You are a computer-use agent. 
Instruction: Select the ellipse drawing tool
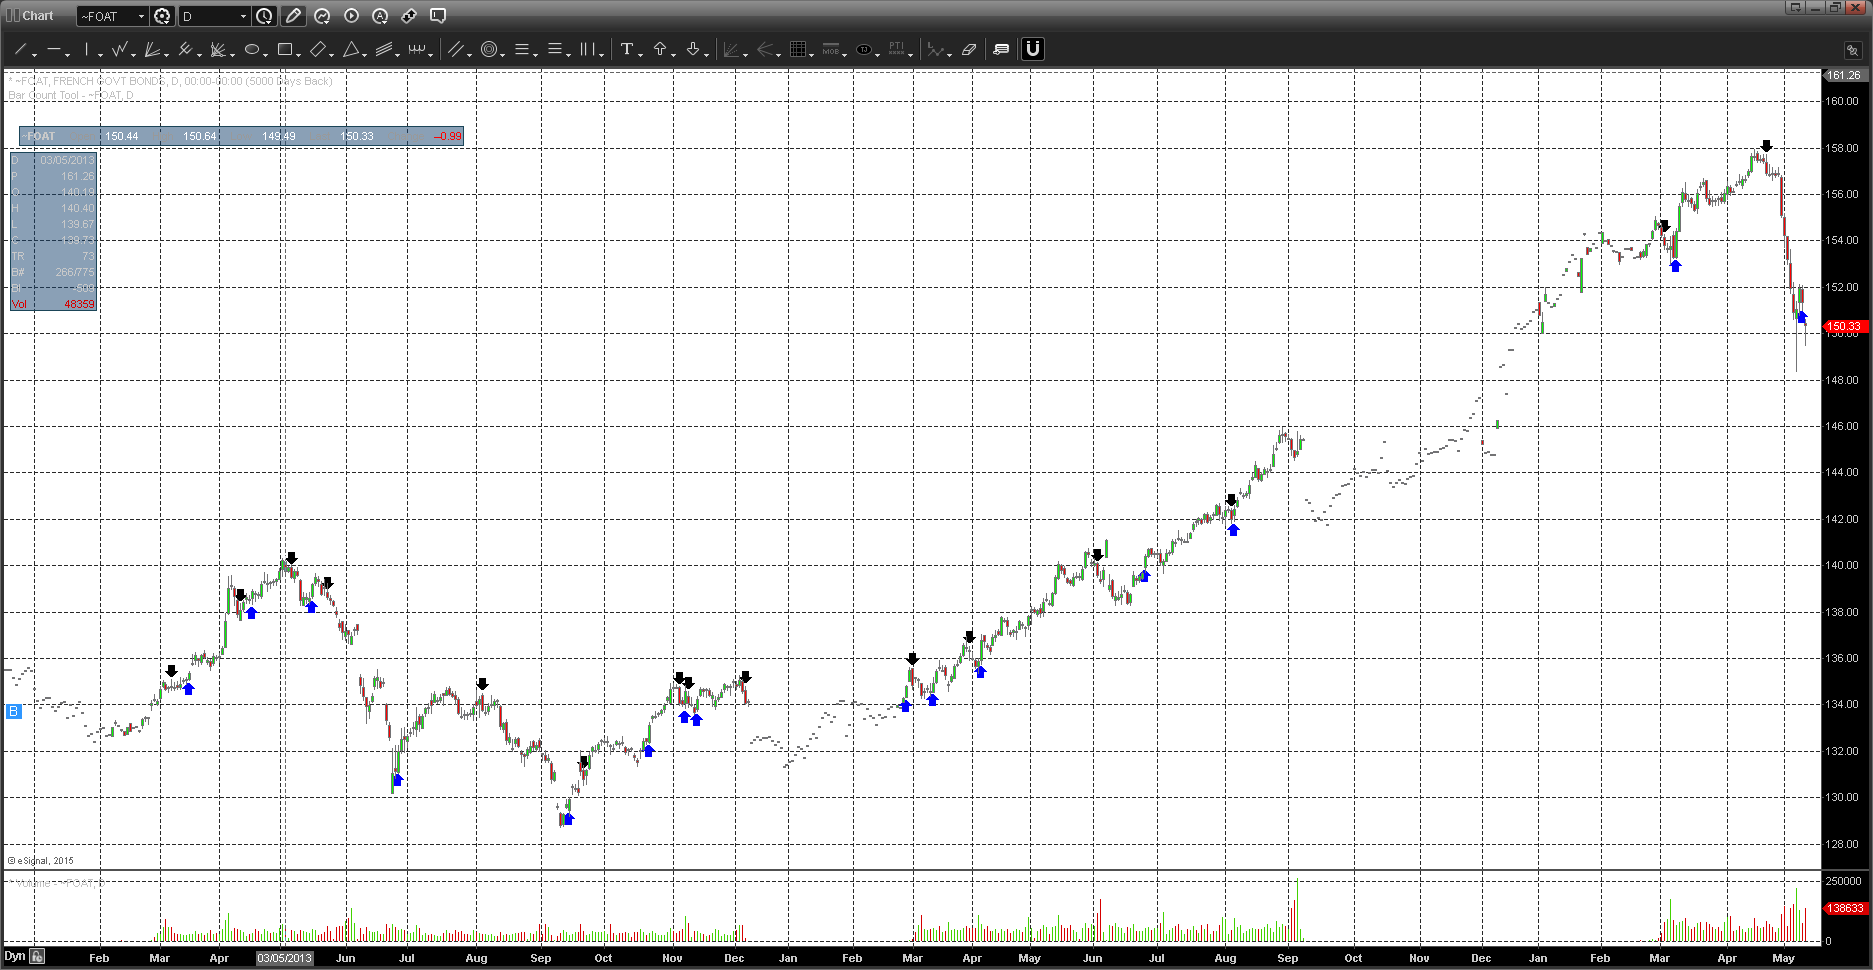(252, 49)
